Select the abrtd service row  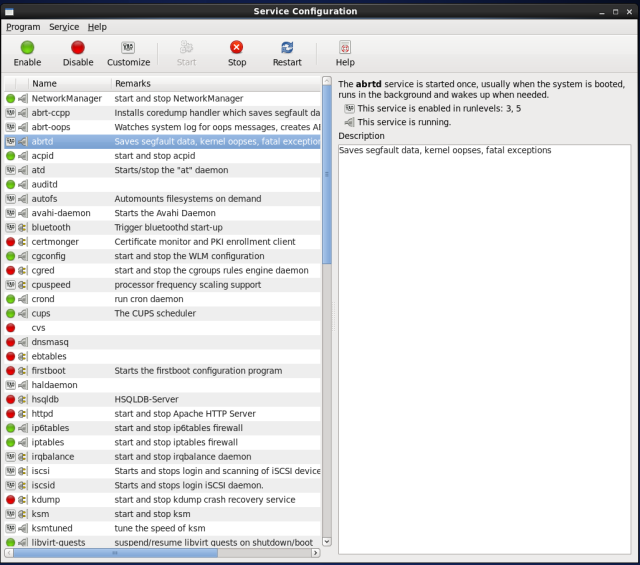tap(162, 141)
